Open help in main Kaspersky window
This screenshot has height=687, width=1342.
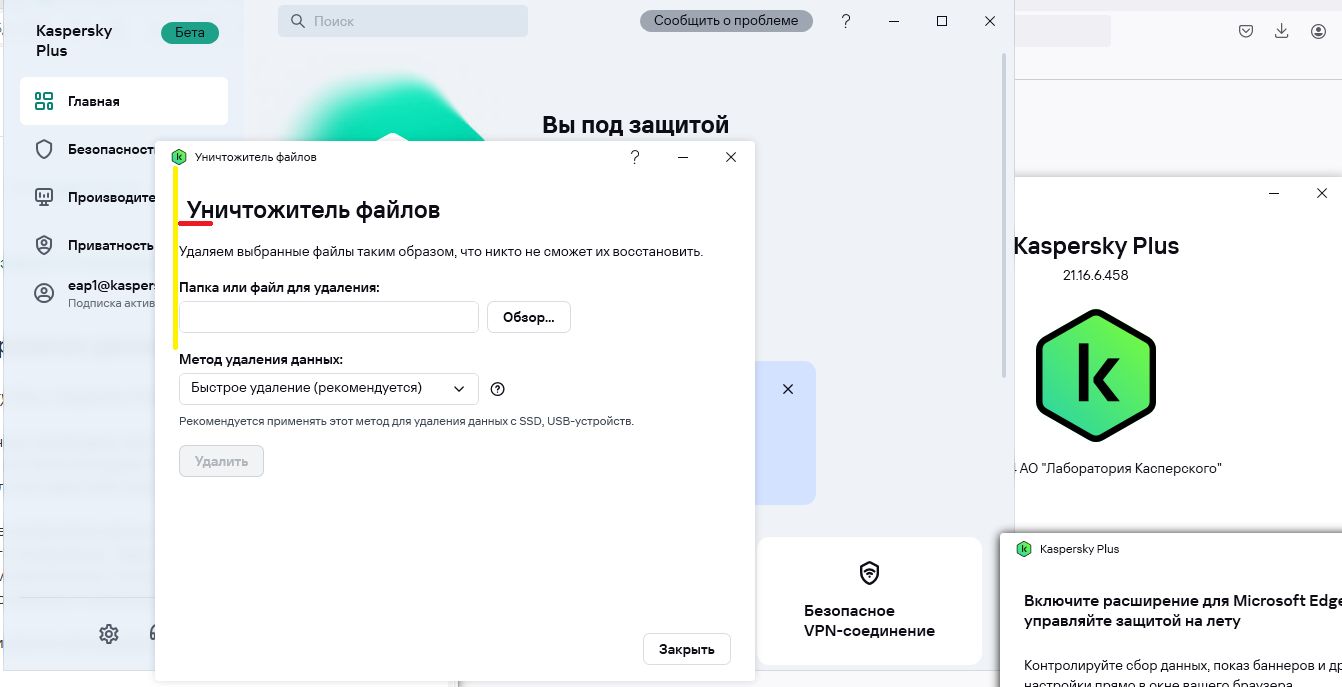click(846, 21)
